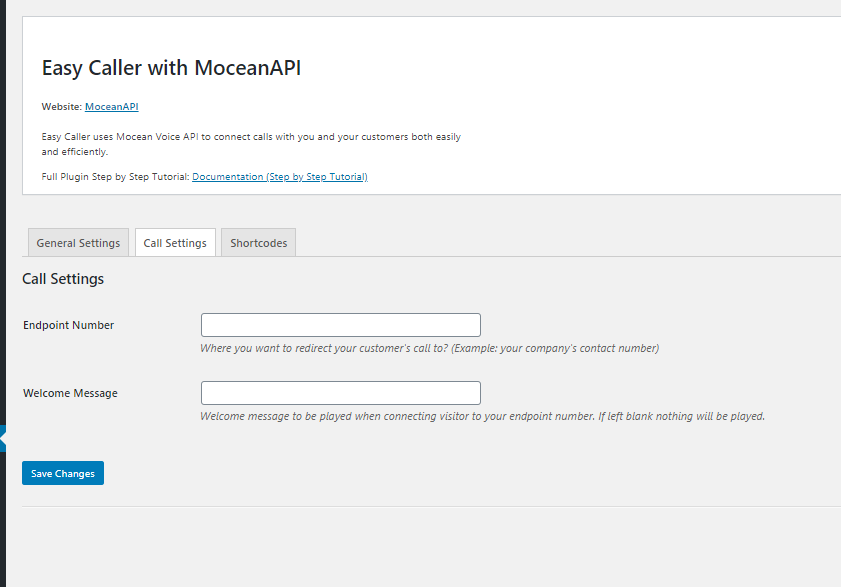This screenshot has height=587, width=841.
Task: Click the Welcome Message label
Action: (70, 393)
